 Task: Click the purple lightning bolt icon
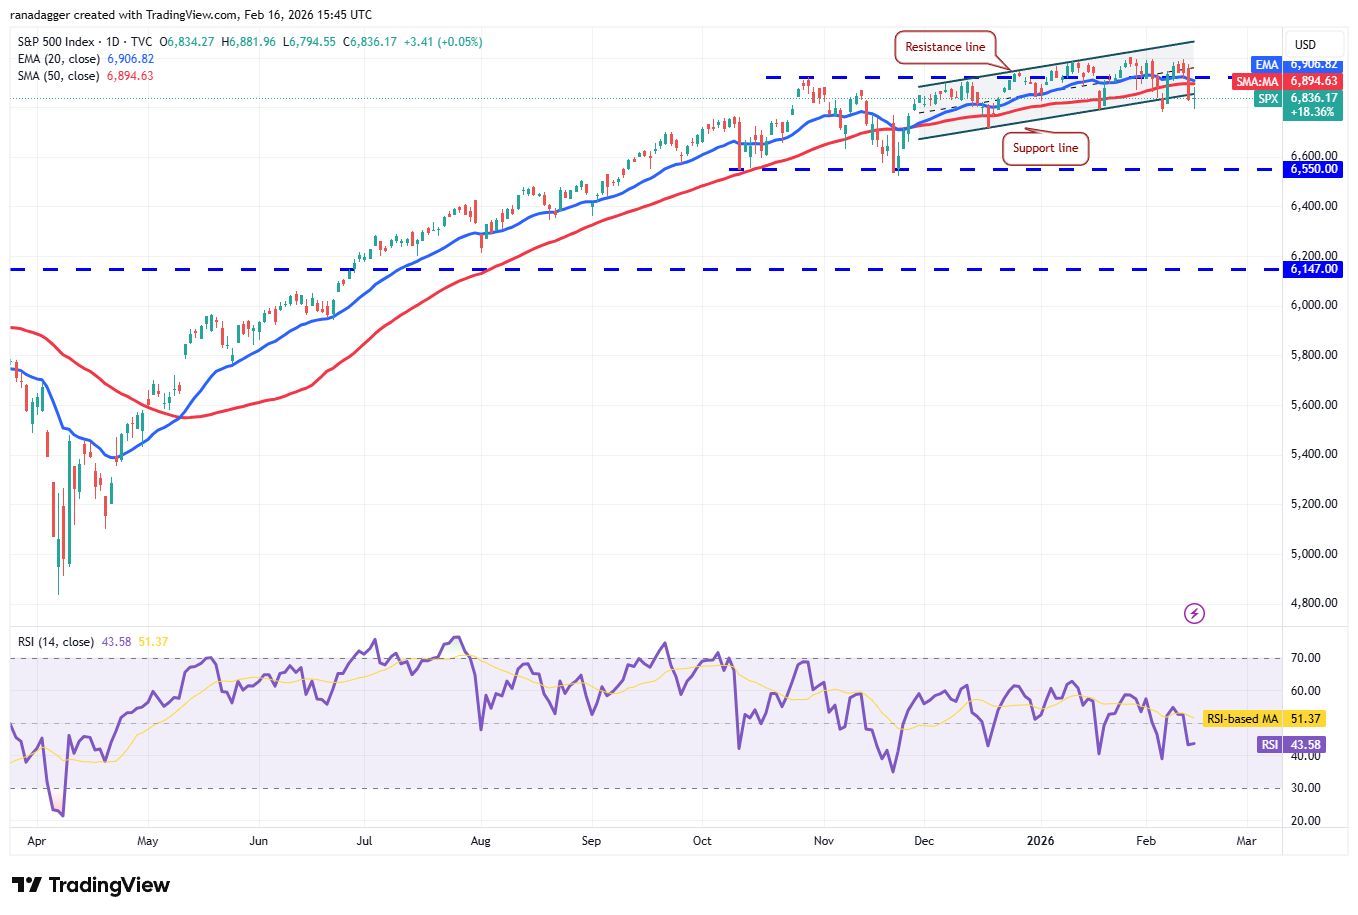[1193, 613]
